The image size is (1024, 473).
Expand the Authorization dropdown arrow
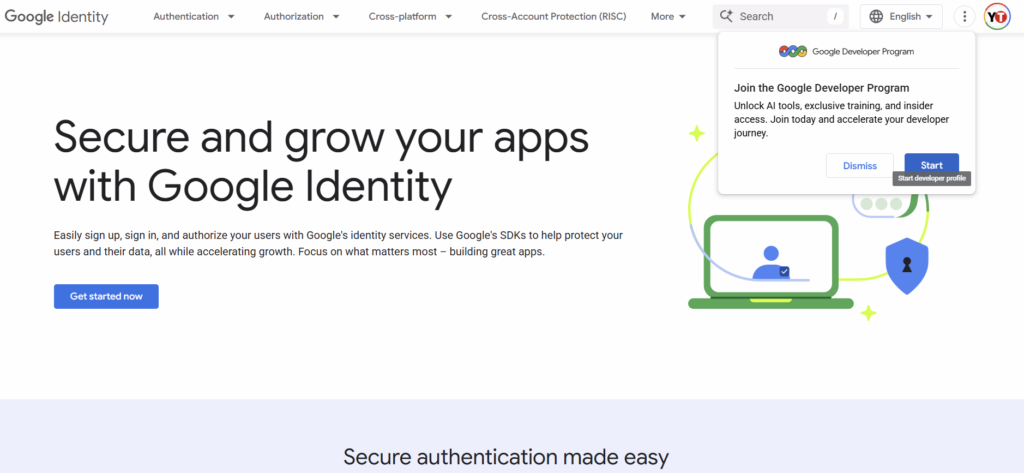[x=336, y=16]
